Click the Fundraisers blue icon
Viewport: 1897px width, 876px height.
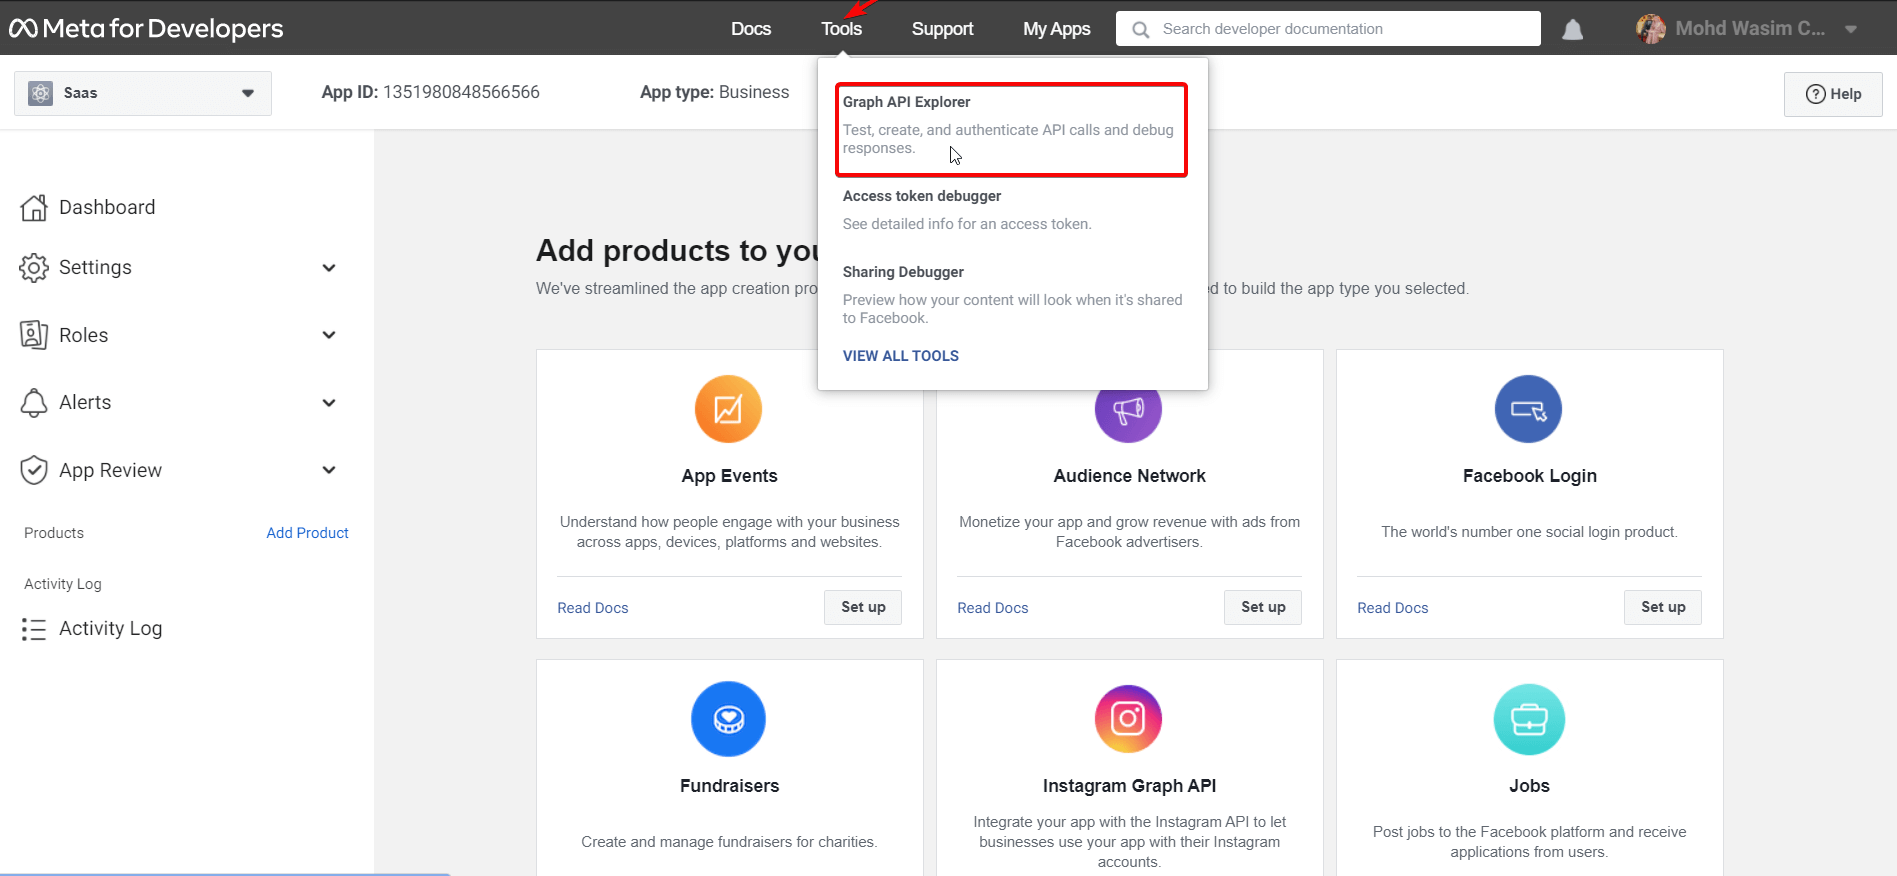(x=728, y=719)
